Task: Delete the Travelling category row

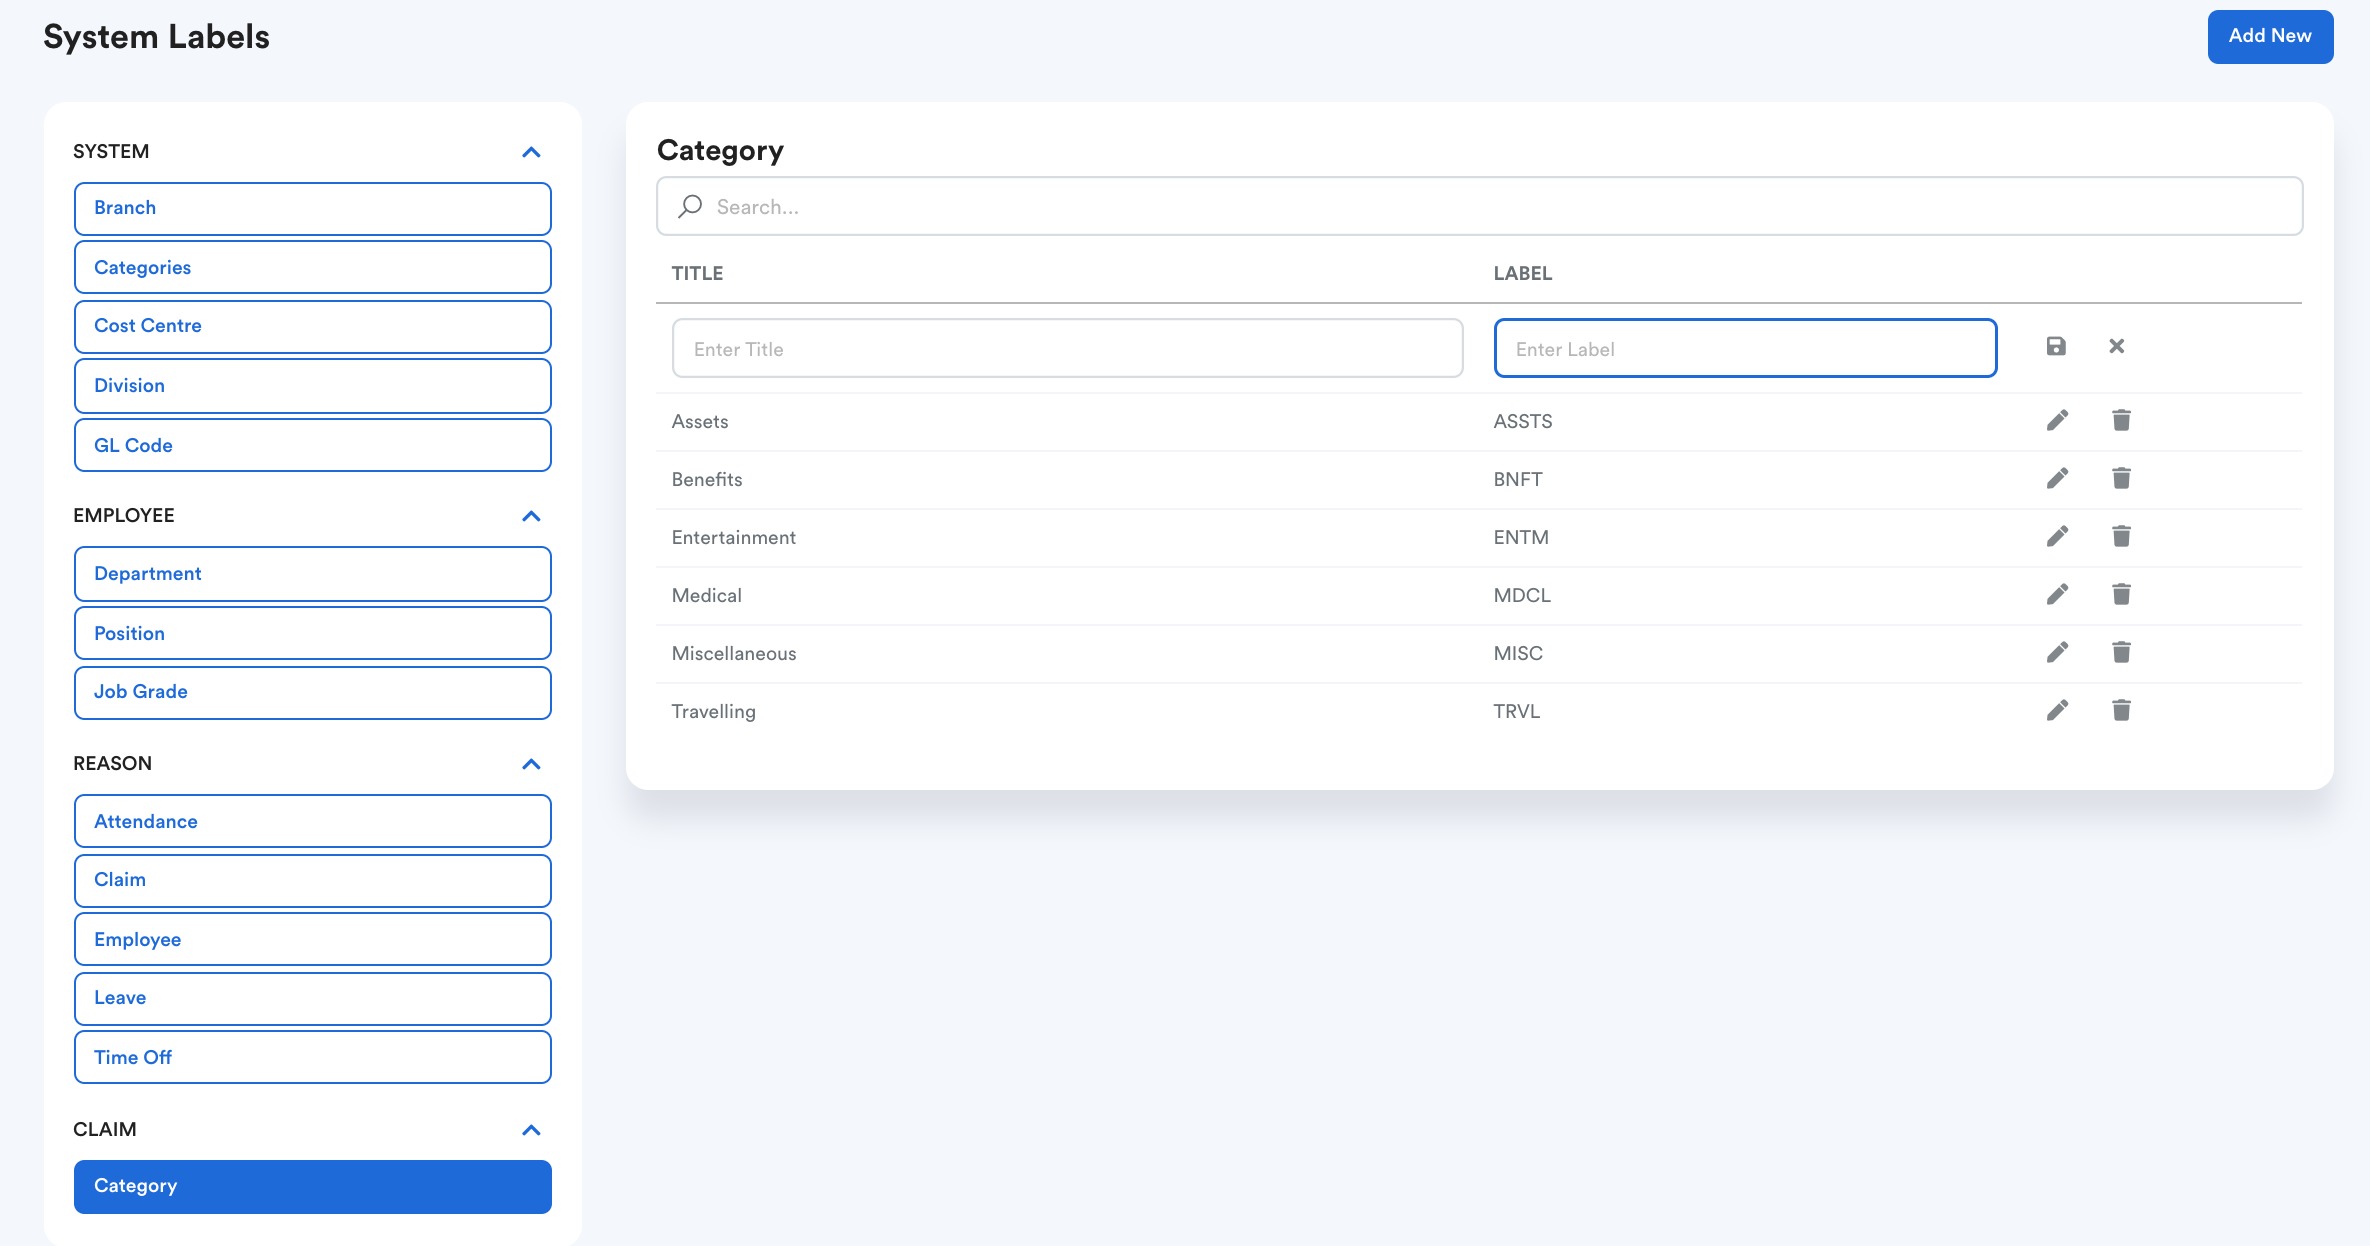Action: (x=2121, y=710)
